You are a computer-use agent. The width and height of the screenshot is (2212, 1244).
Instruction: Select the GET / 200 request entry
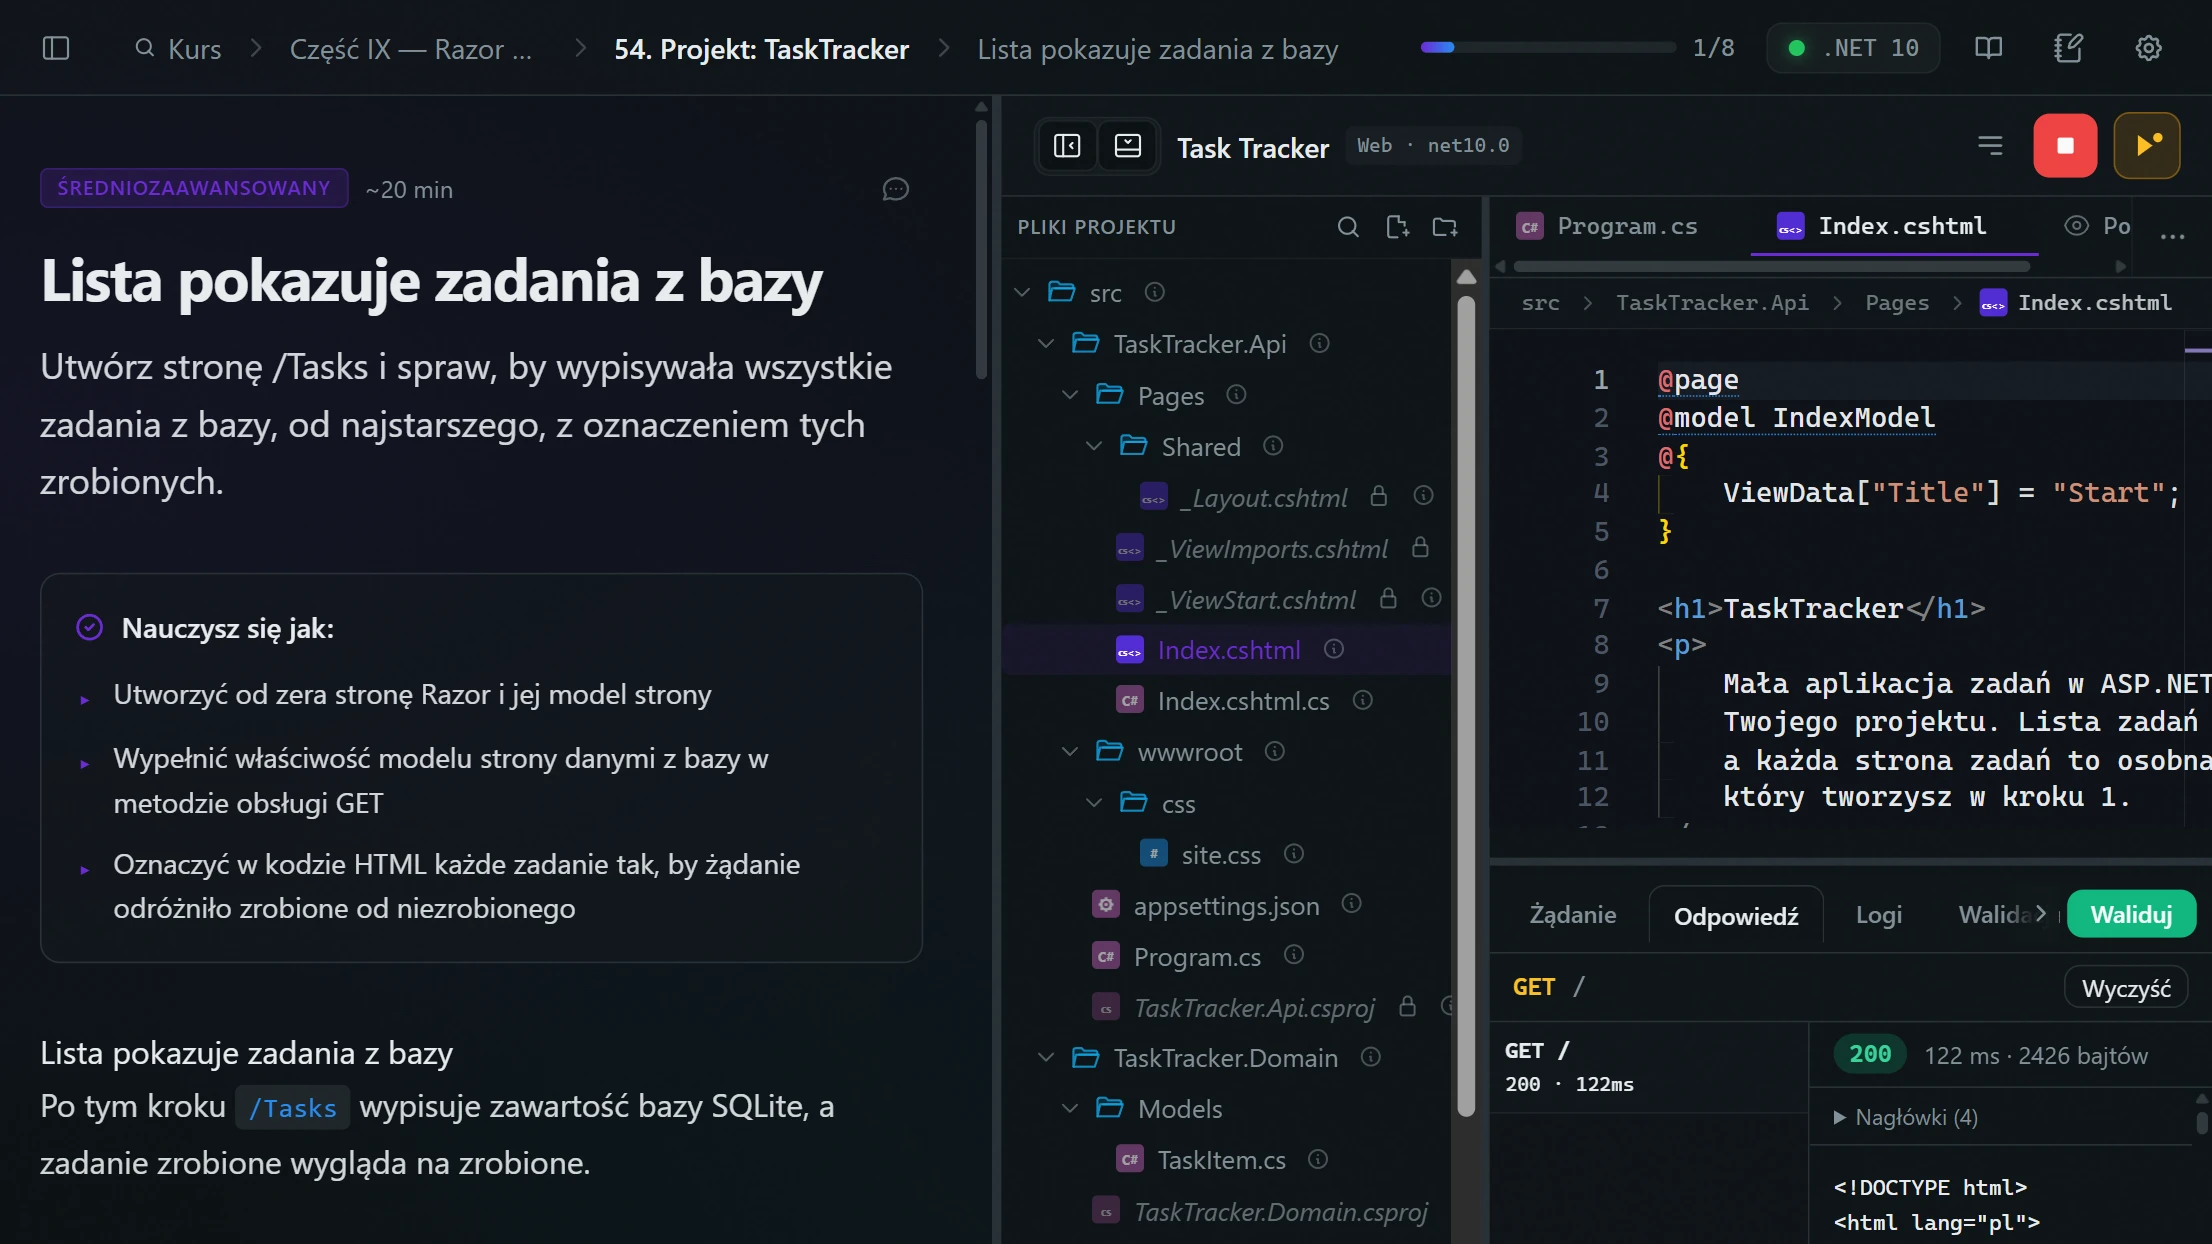[1648, 1067]
